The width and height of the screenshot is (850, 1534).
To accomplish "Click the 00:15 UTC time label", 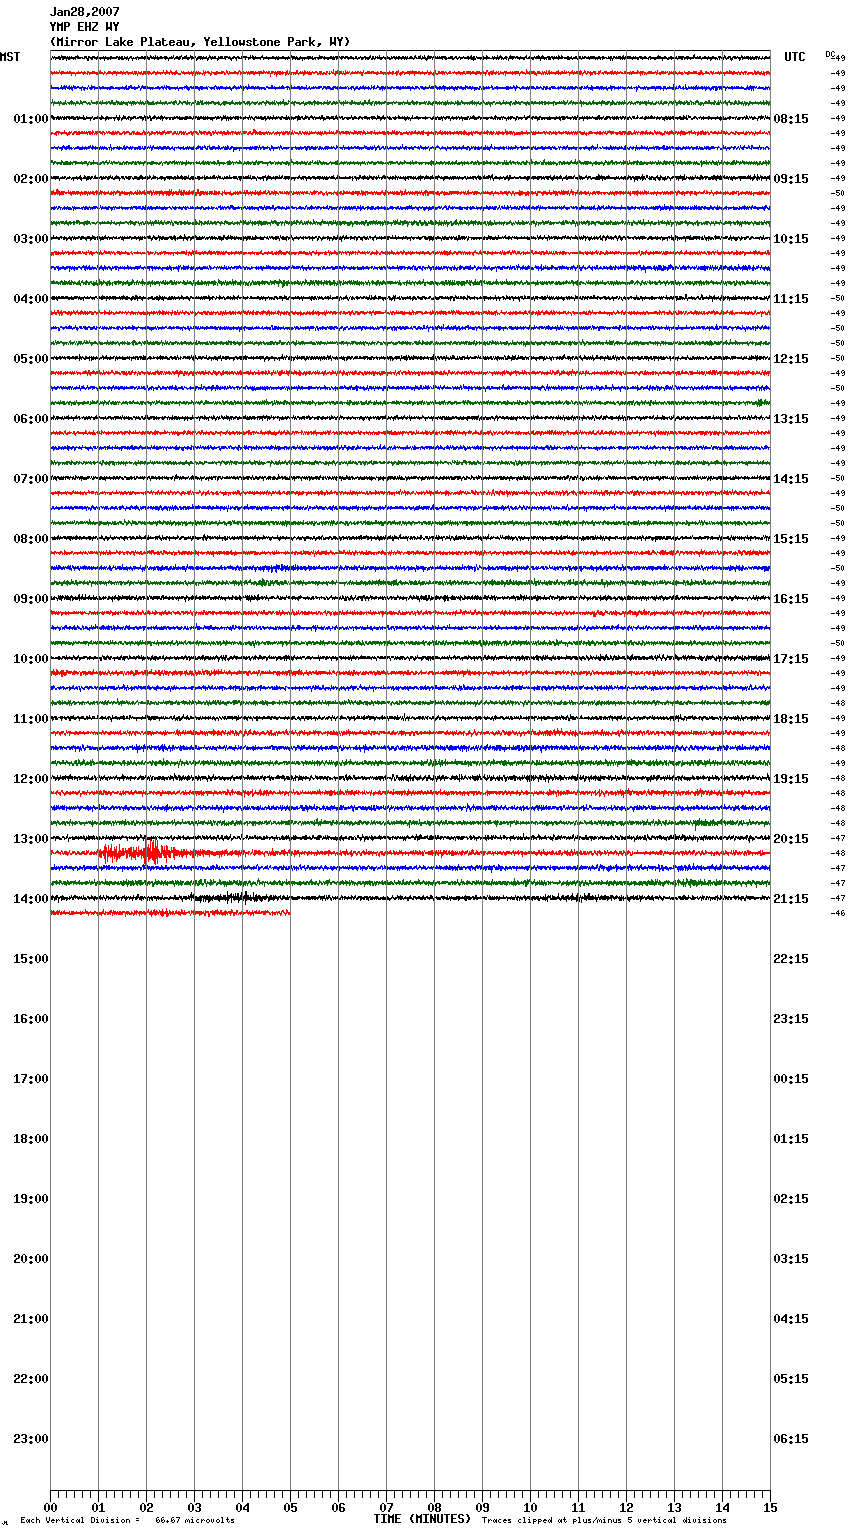I will tap(791, 1079).
